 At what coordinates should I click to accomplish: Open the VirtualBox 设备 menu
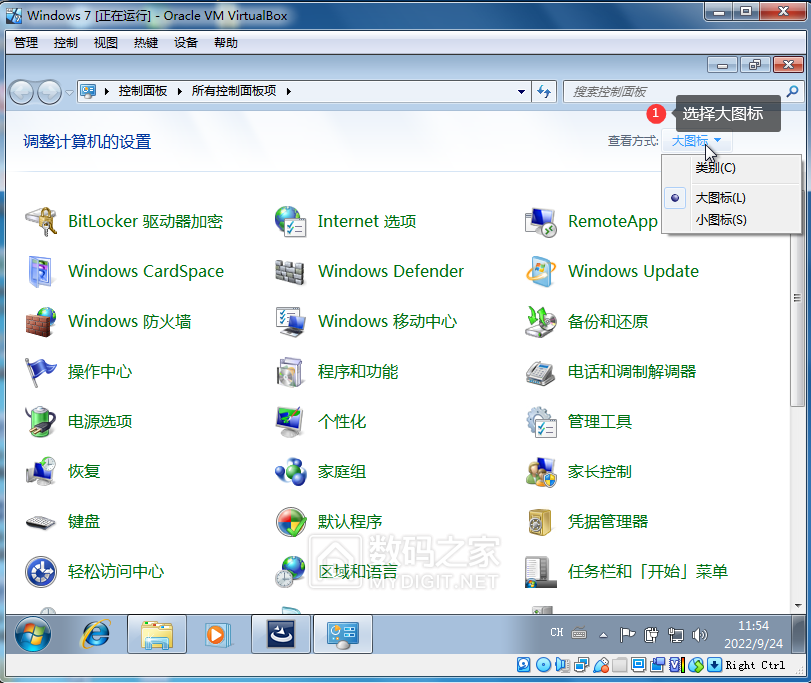[x=186, y=42]
